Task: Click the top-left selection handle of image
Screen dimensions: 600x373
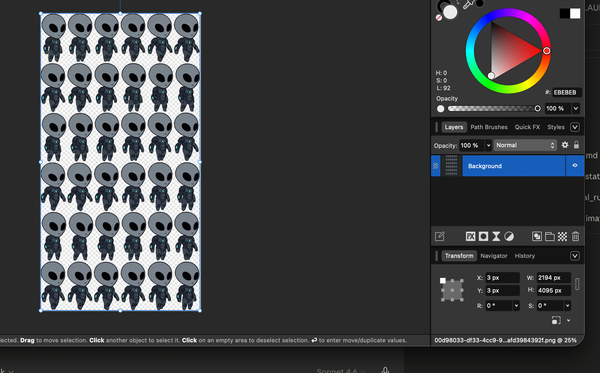Action: (41, 13)
